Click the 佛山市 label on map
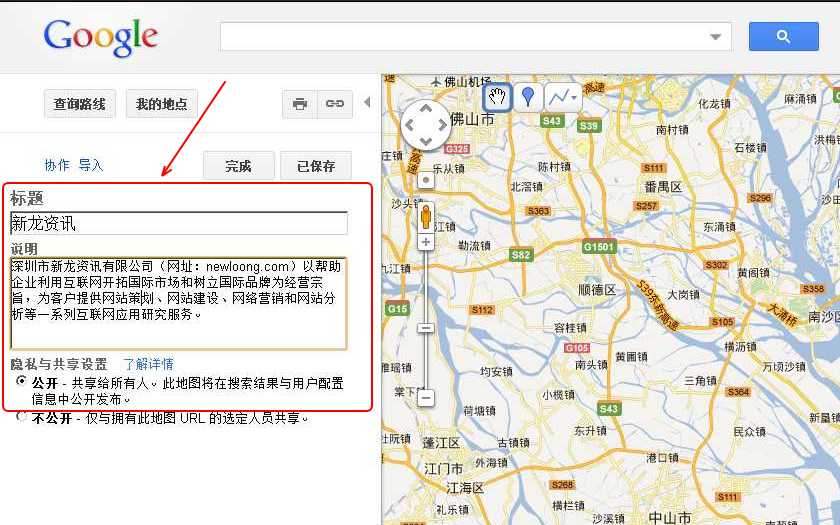 pos(472,119)
